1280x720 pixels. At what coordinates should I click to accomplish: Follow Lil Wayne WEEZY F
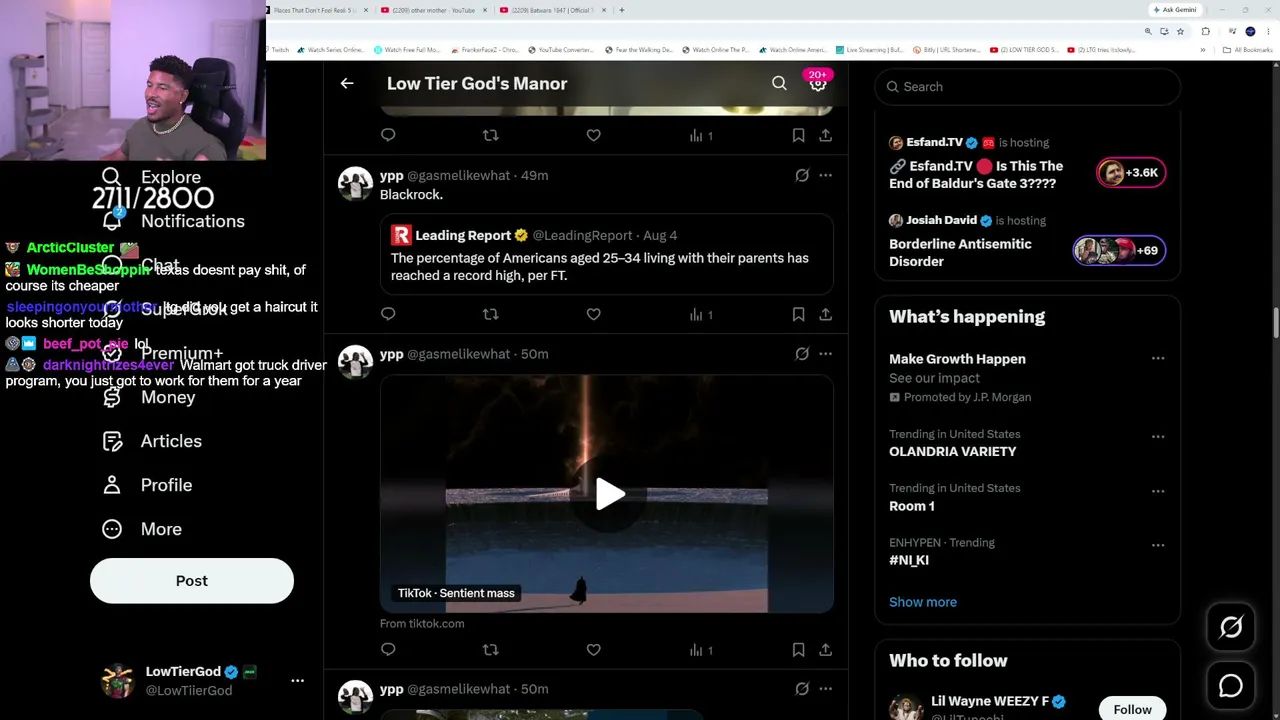1132,709
